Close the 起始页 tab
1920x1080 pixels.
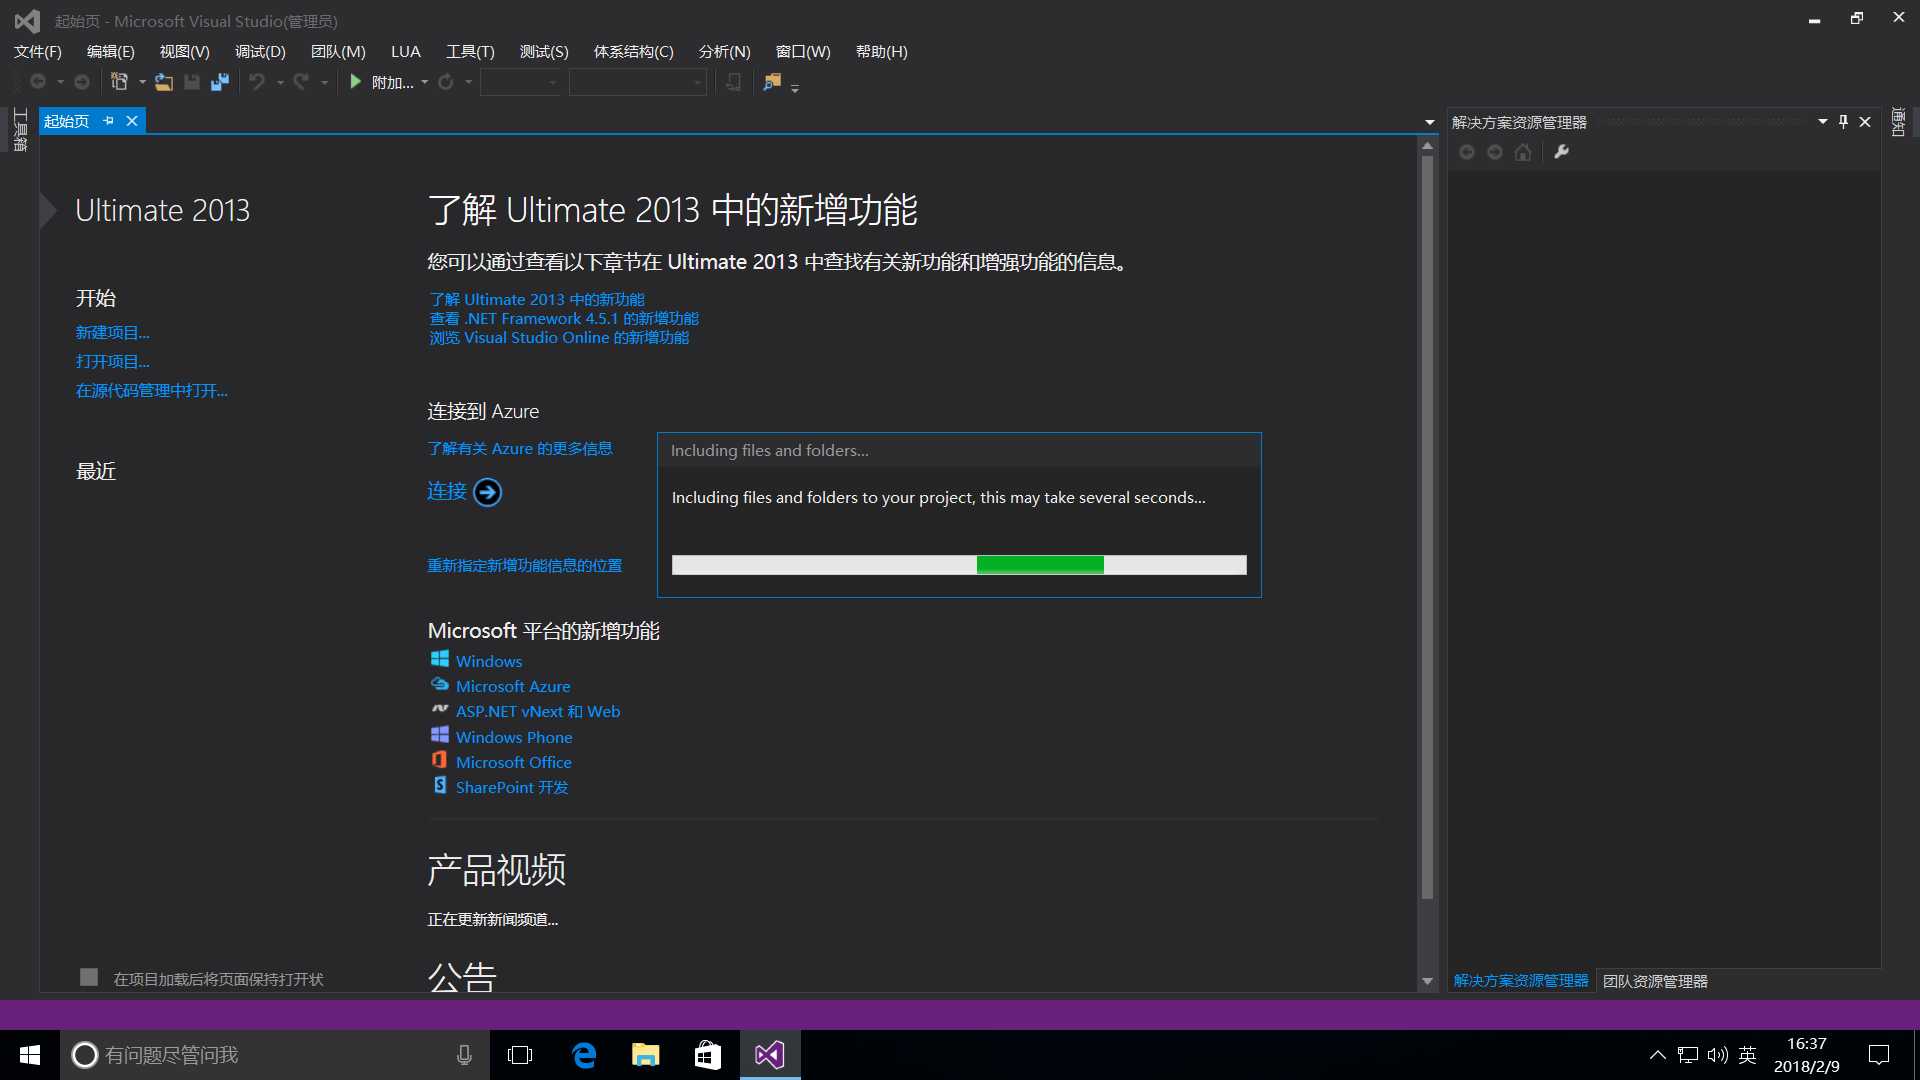[x=131, y=121]
